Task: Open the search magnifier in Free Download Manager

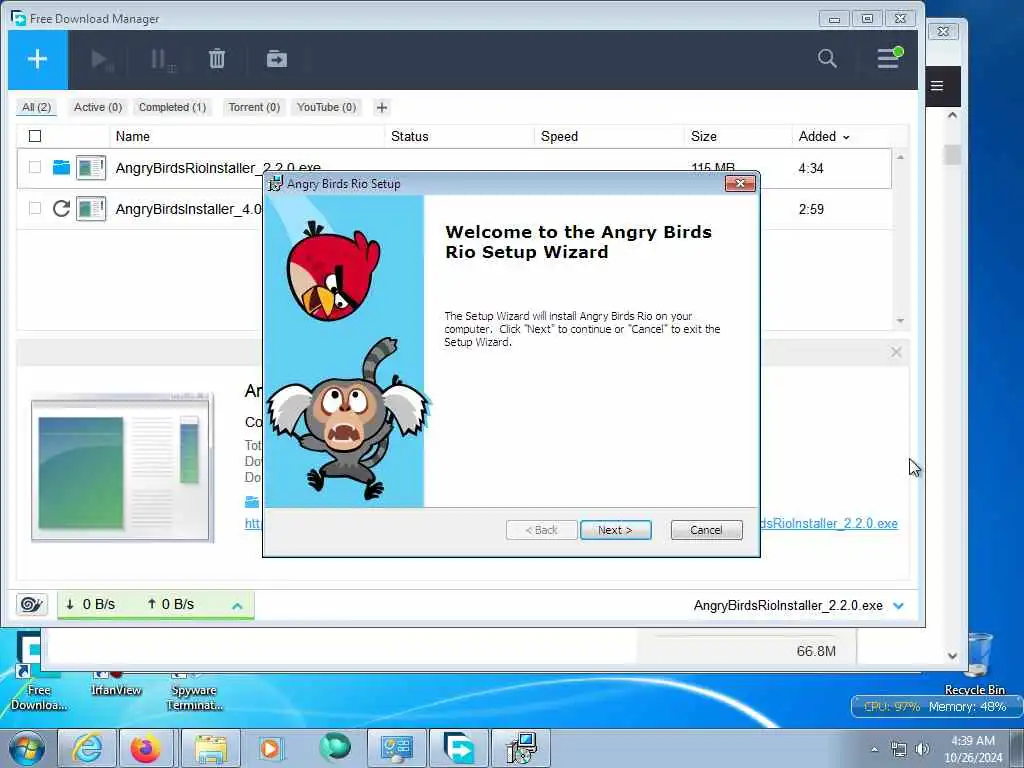Action: point(827,59)
